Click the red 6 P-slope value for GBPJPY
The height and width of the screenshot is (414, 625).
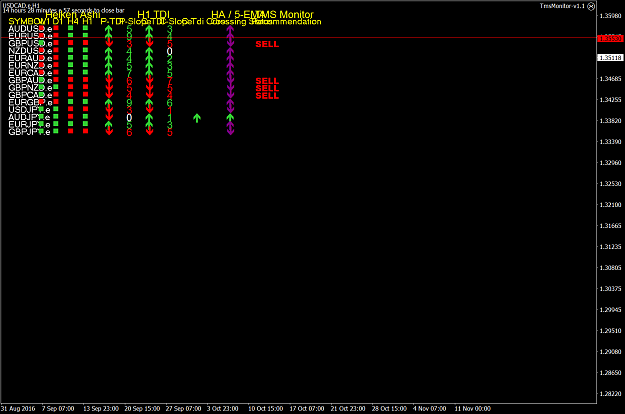click(129, 132)
